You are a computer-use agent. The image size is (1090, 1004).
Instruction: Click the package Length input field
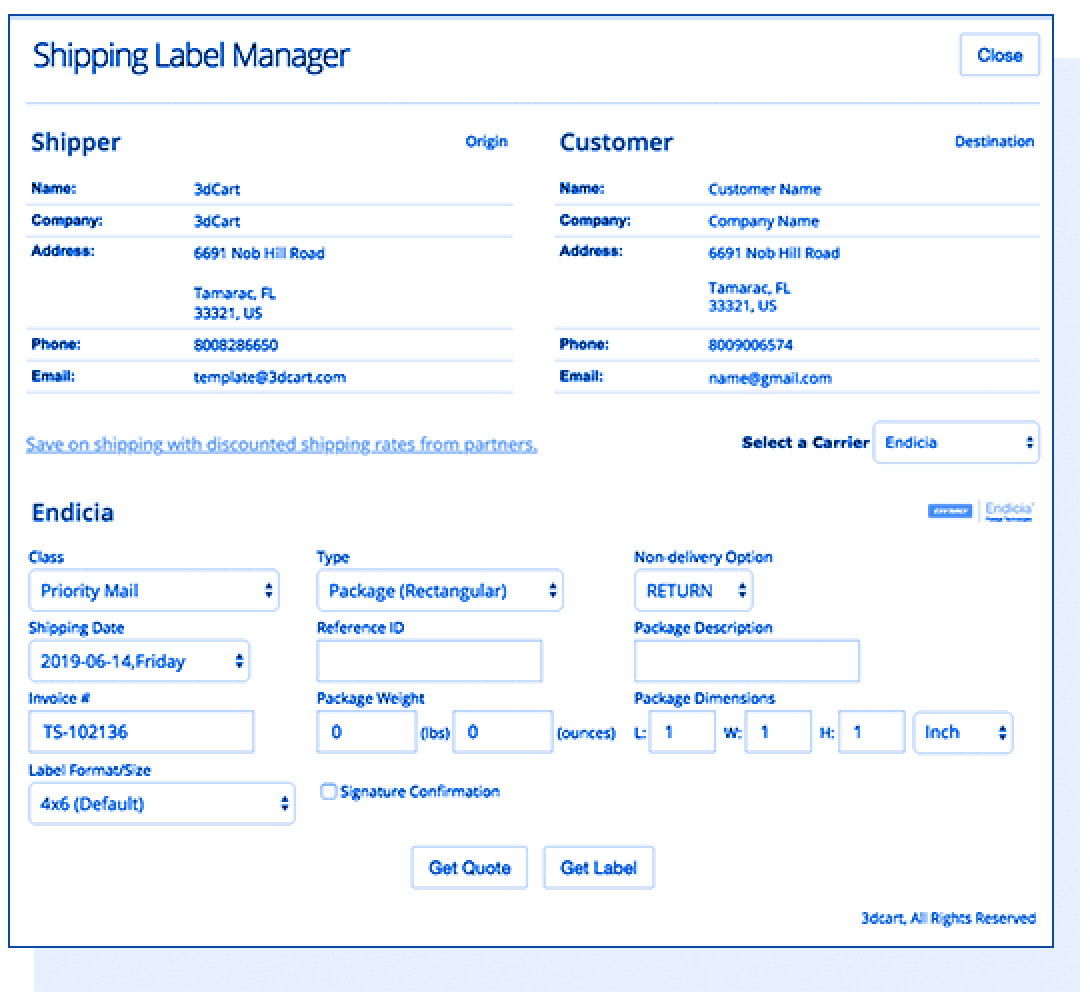pos(681,732)
